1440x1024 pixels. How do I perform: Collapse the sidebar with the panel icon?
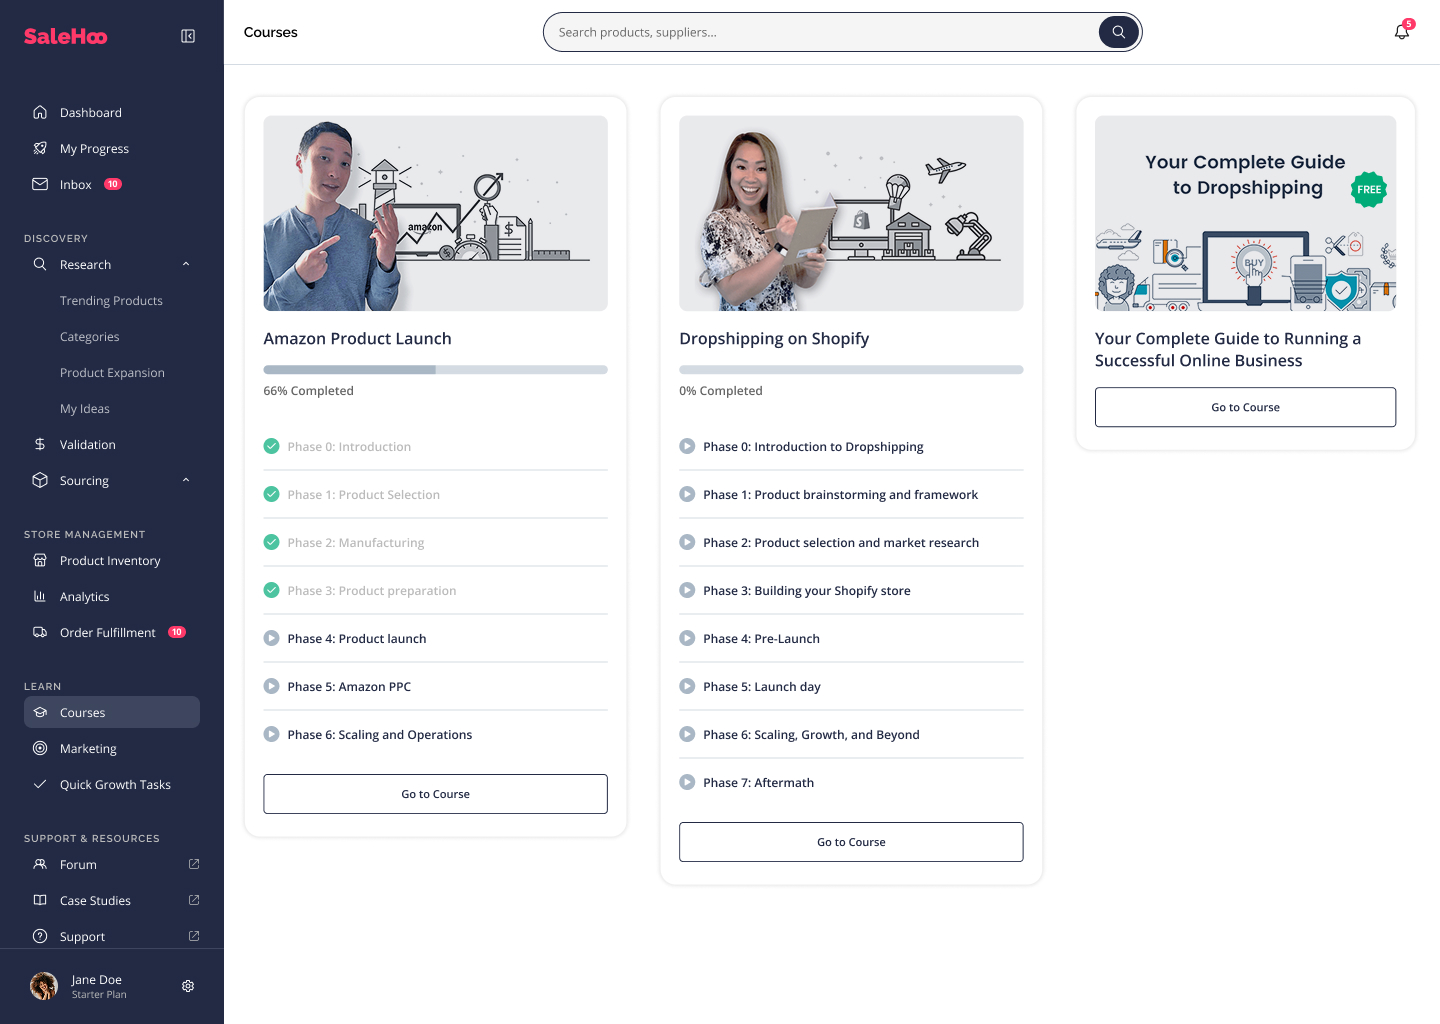pyautogui.click(x=188, y=36)
